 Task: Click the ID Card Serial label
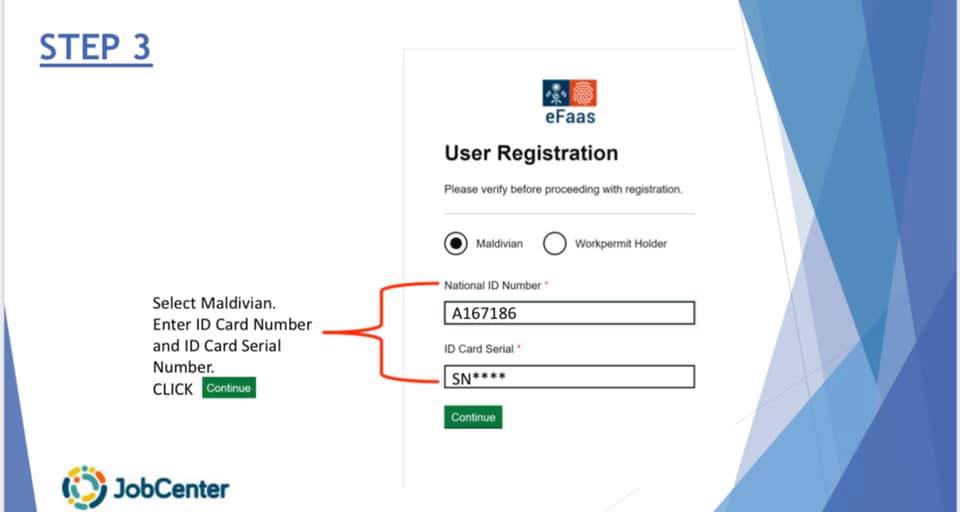pyautogui.click(x=479, y=349)
